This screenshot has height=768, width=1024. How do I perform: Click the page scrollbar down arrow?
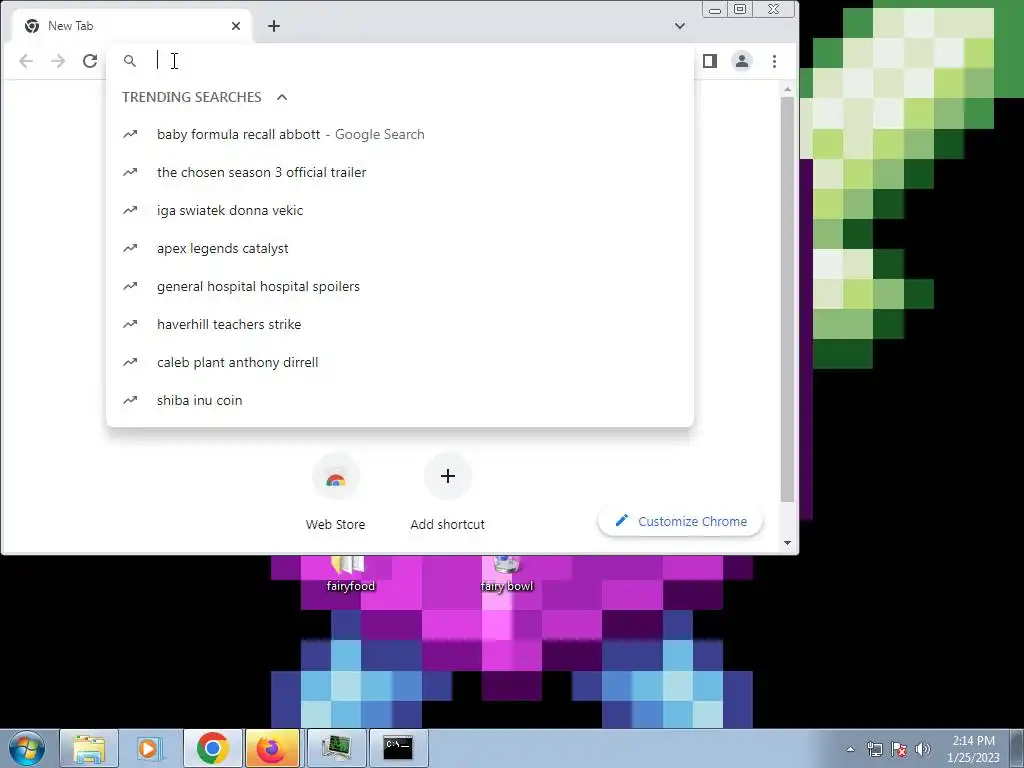tap(788, 543)
